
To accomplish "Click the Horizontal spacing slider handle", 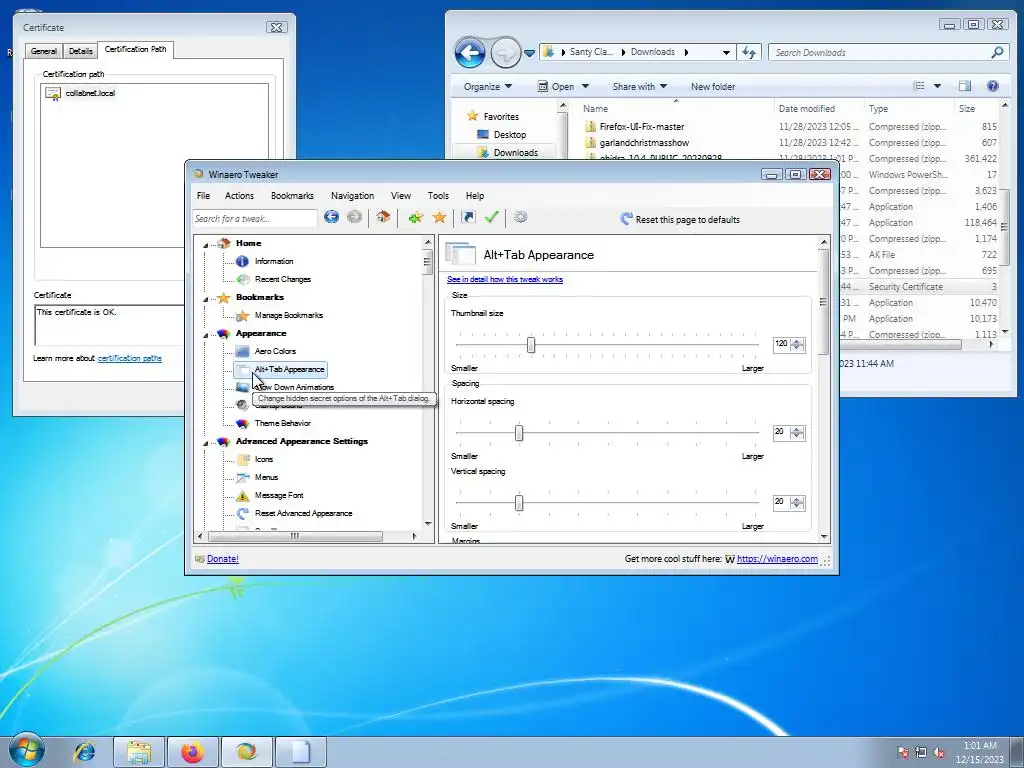I will 519,433.
